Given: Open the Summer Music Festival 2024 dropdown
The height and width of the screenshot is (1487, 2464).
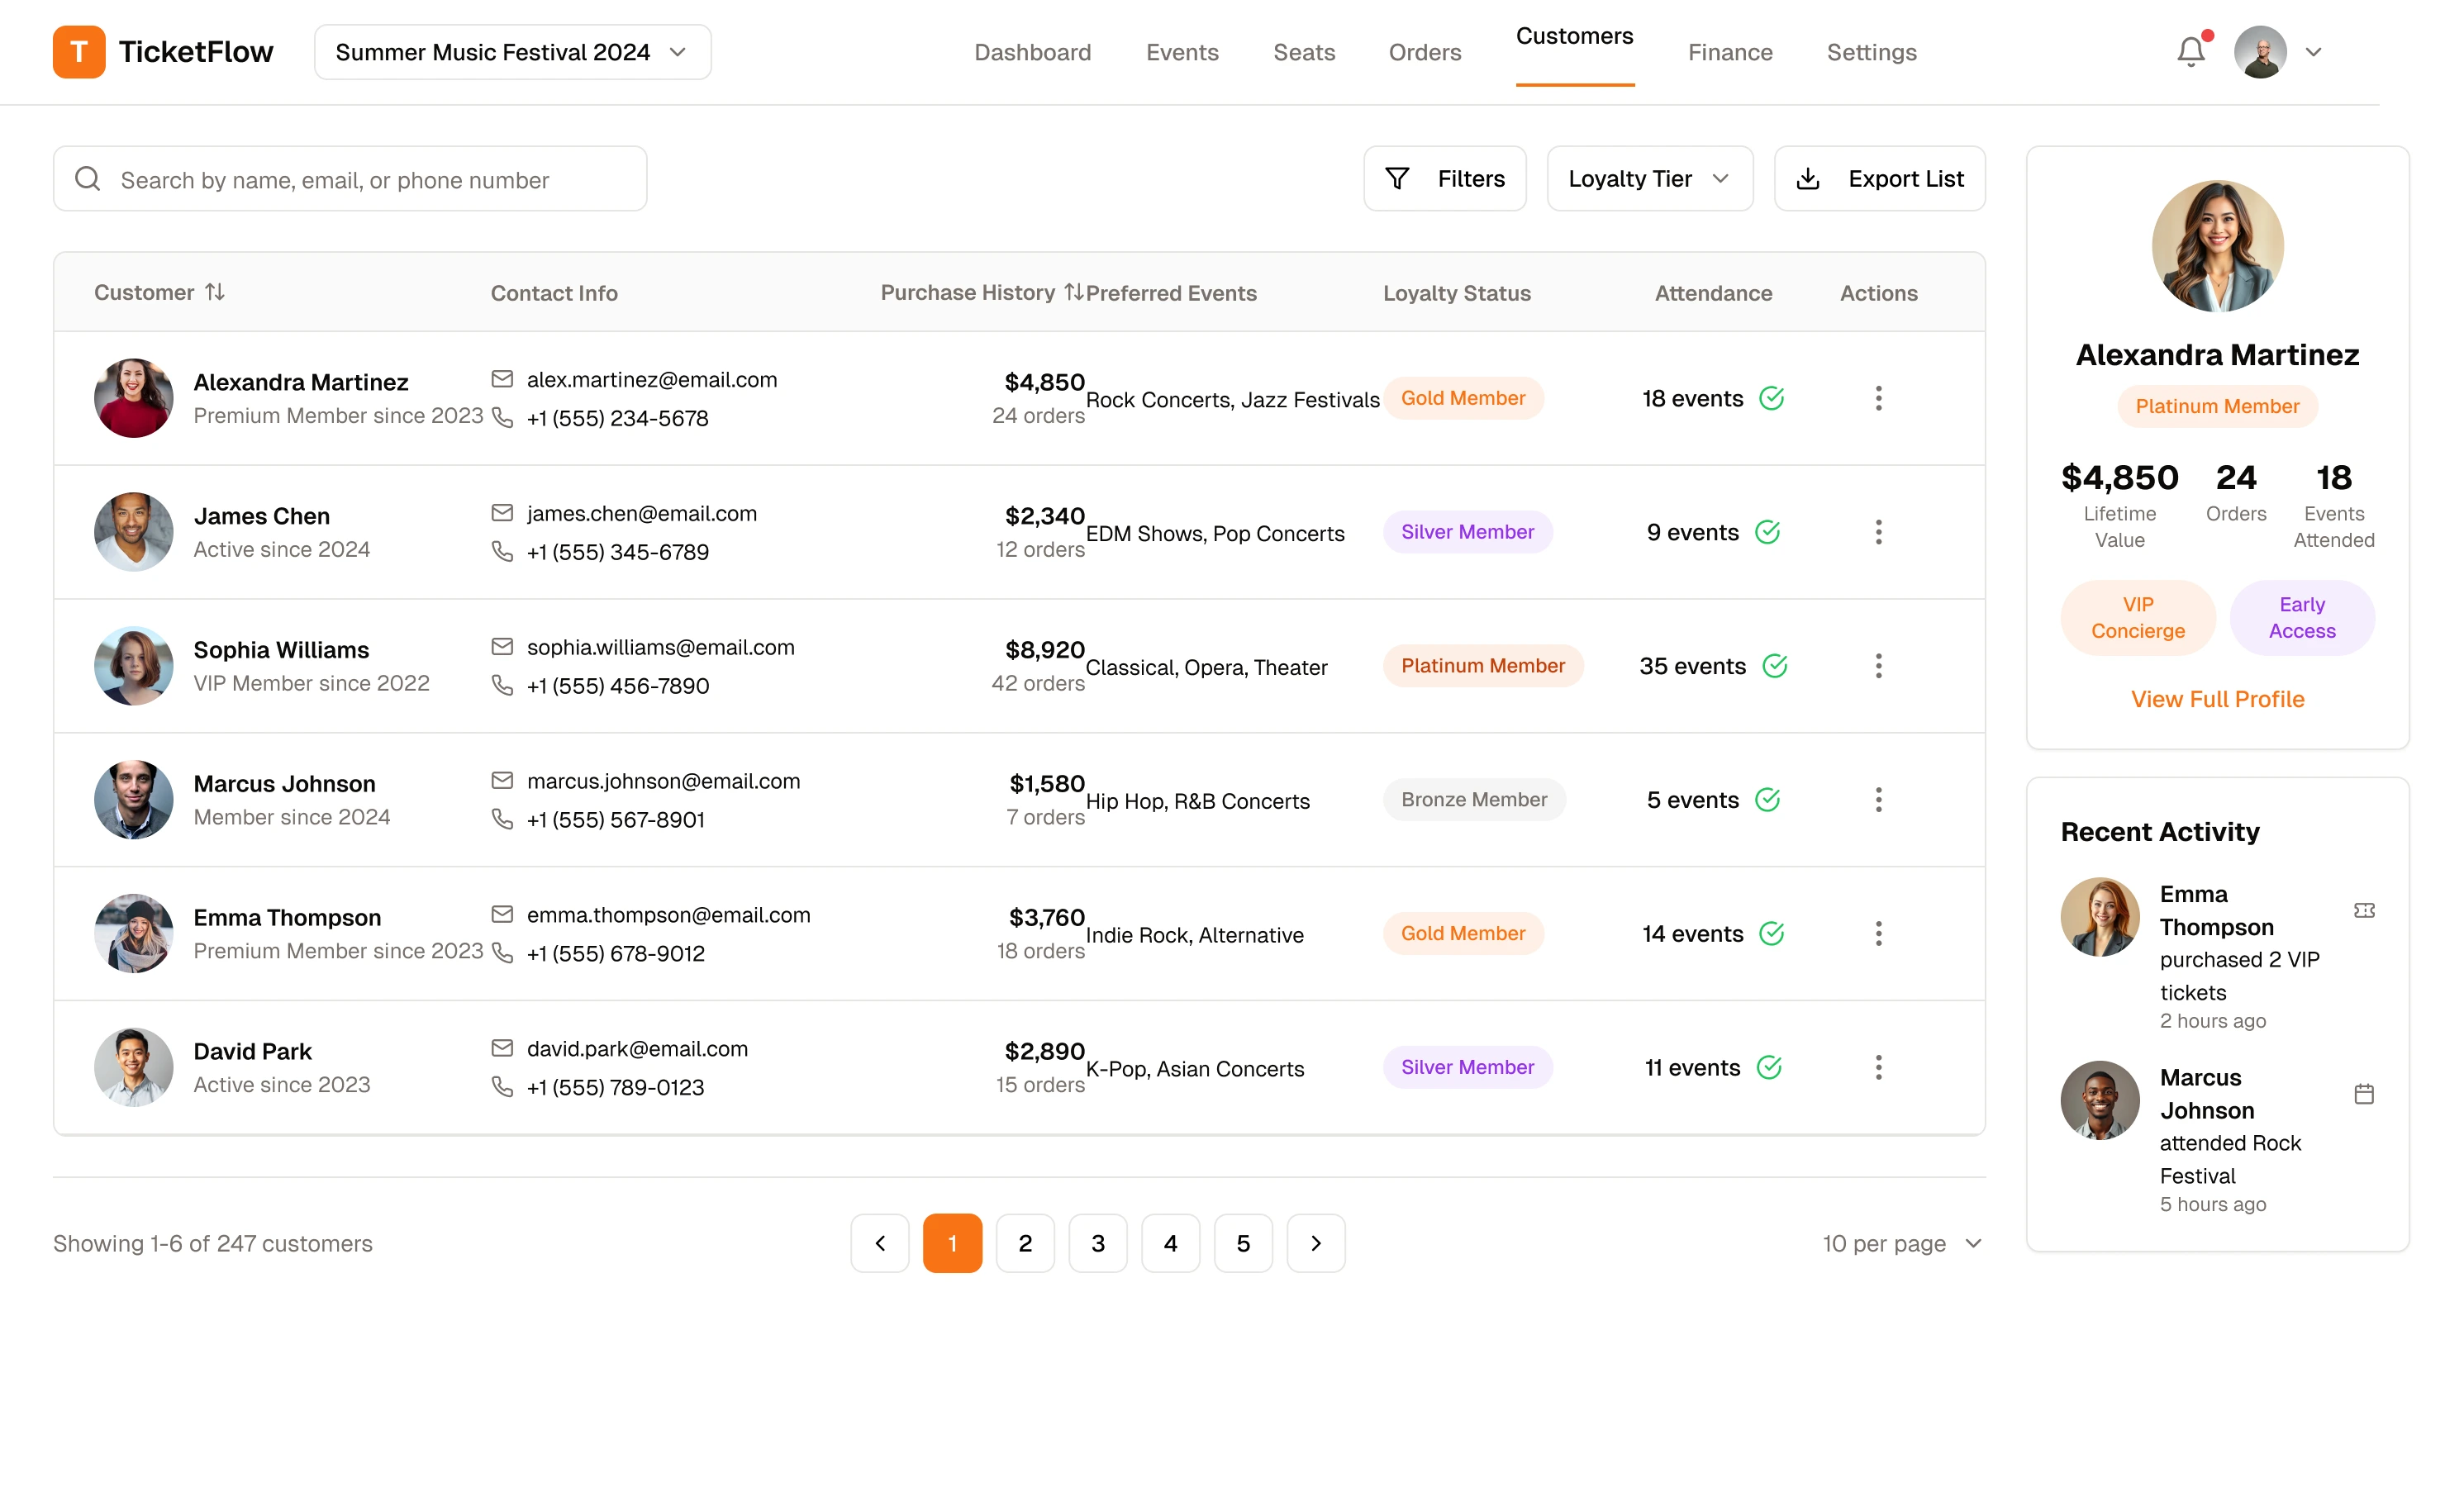Looking at the screenshot, I should 512,52.
